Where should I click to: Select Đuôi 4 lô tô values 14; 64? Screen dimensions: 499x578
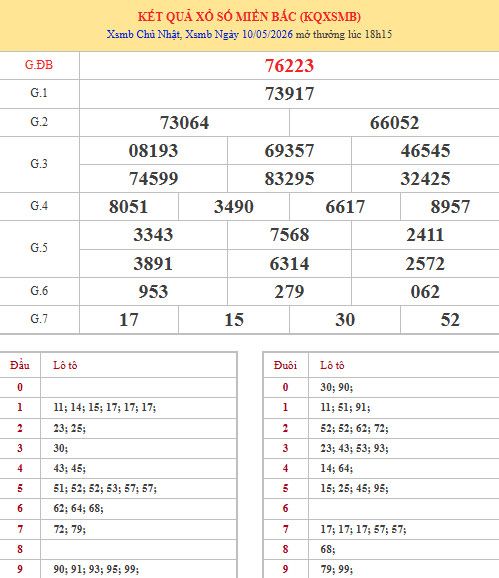tap(336, 469)
